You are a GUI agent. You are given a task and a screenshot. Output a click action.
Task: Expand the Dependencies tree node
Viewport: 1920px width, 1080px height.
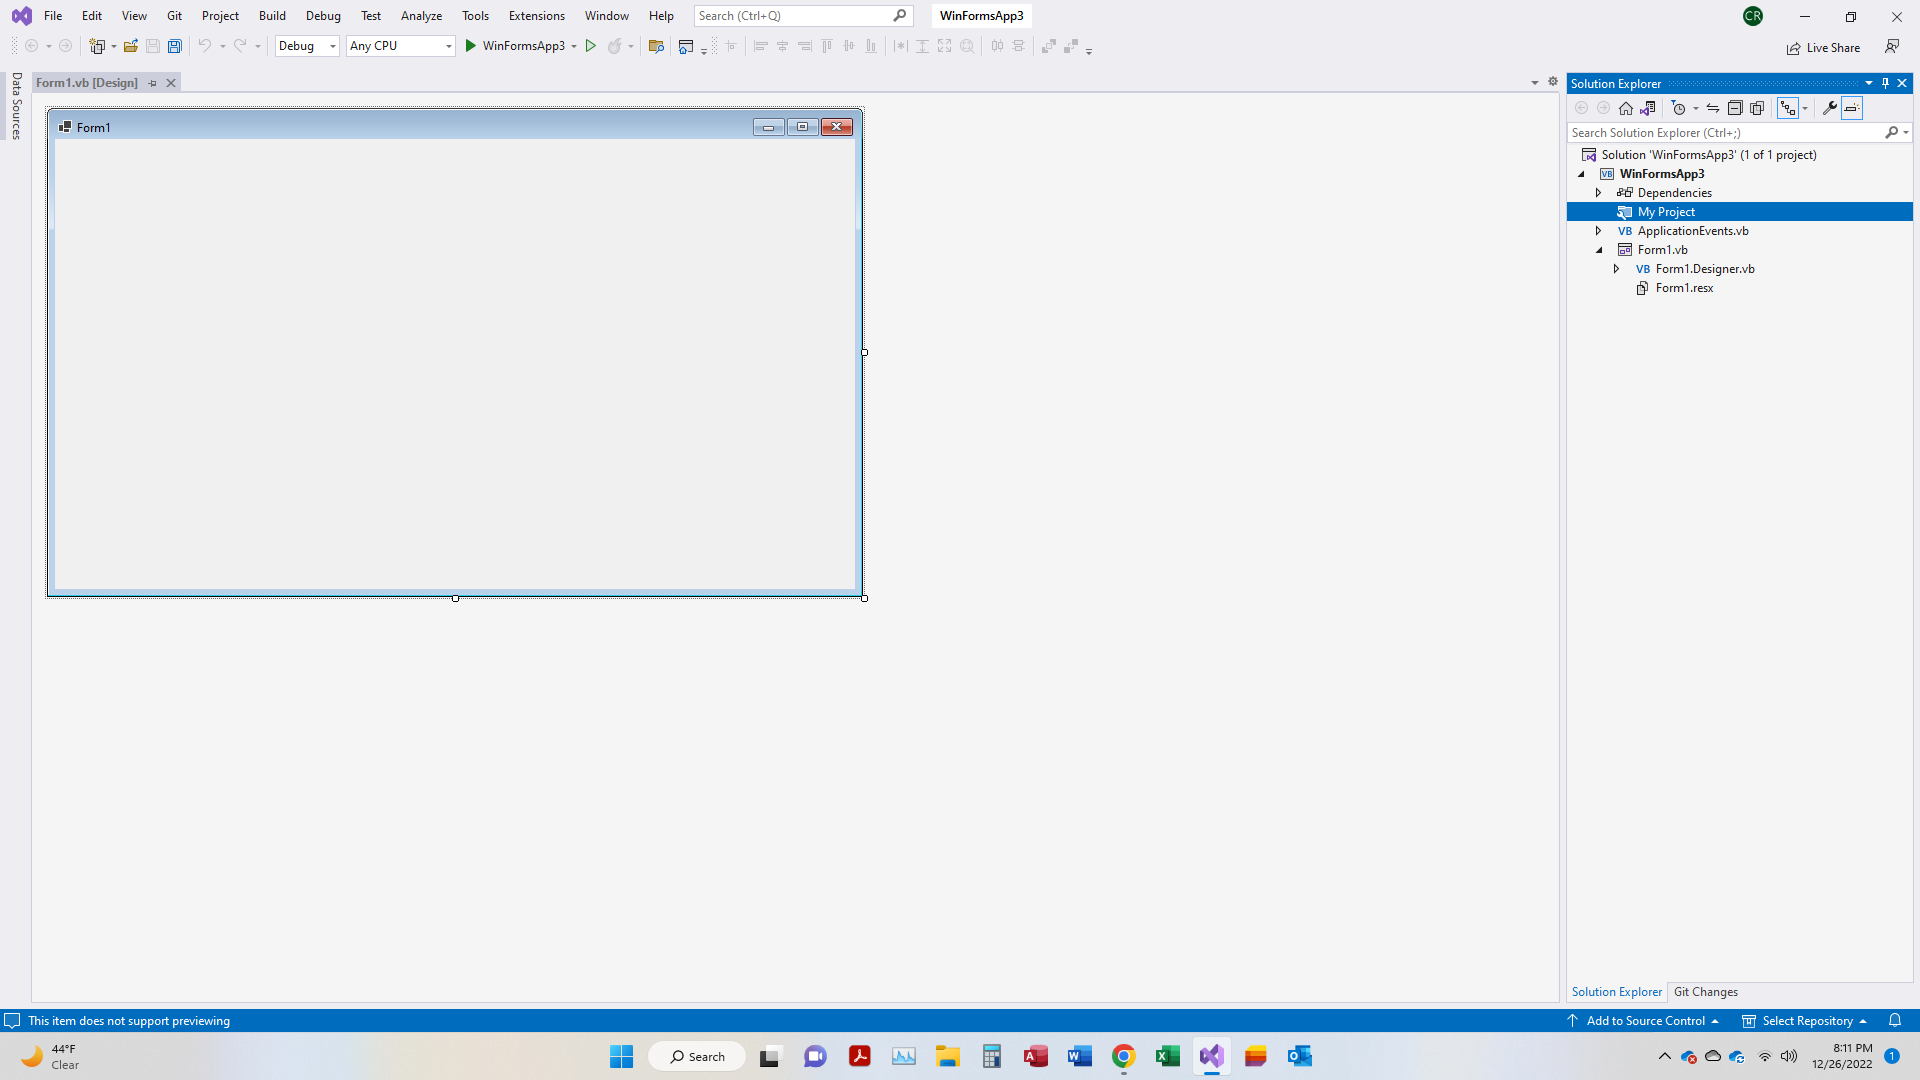point(1598,193)
